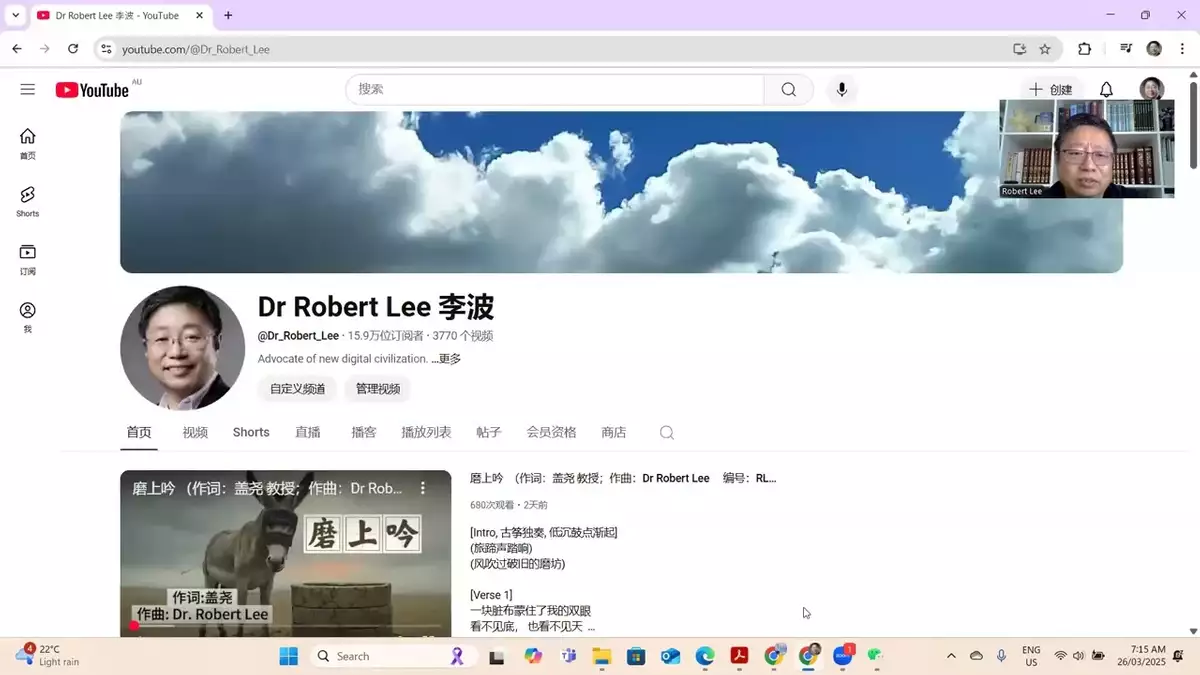Start voice search with the microphone

click(842, 89)
